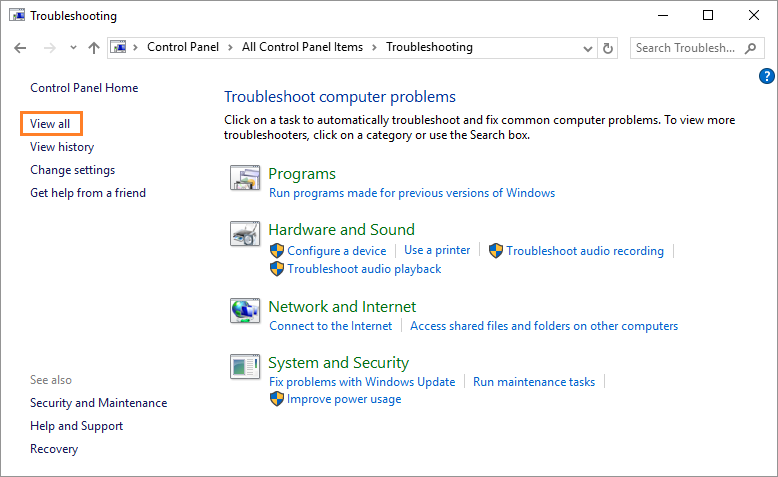
Task: Open Change settings link
Action: point(72,170)
